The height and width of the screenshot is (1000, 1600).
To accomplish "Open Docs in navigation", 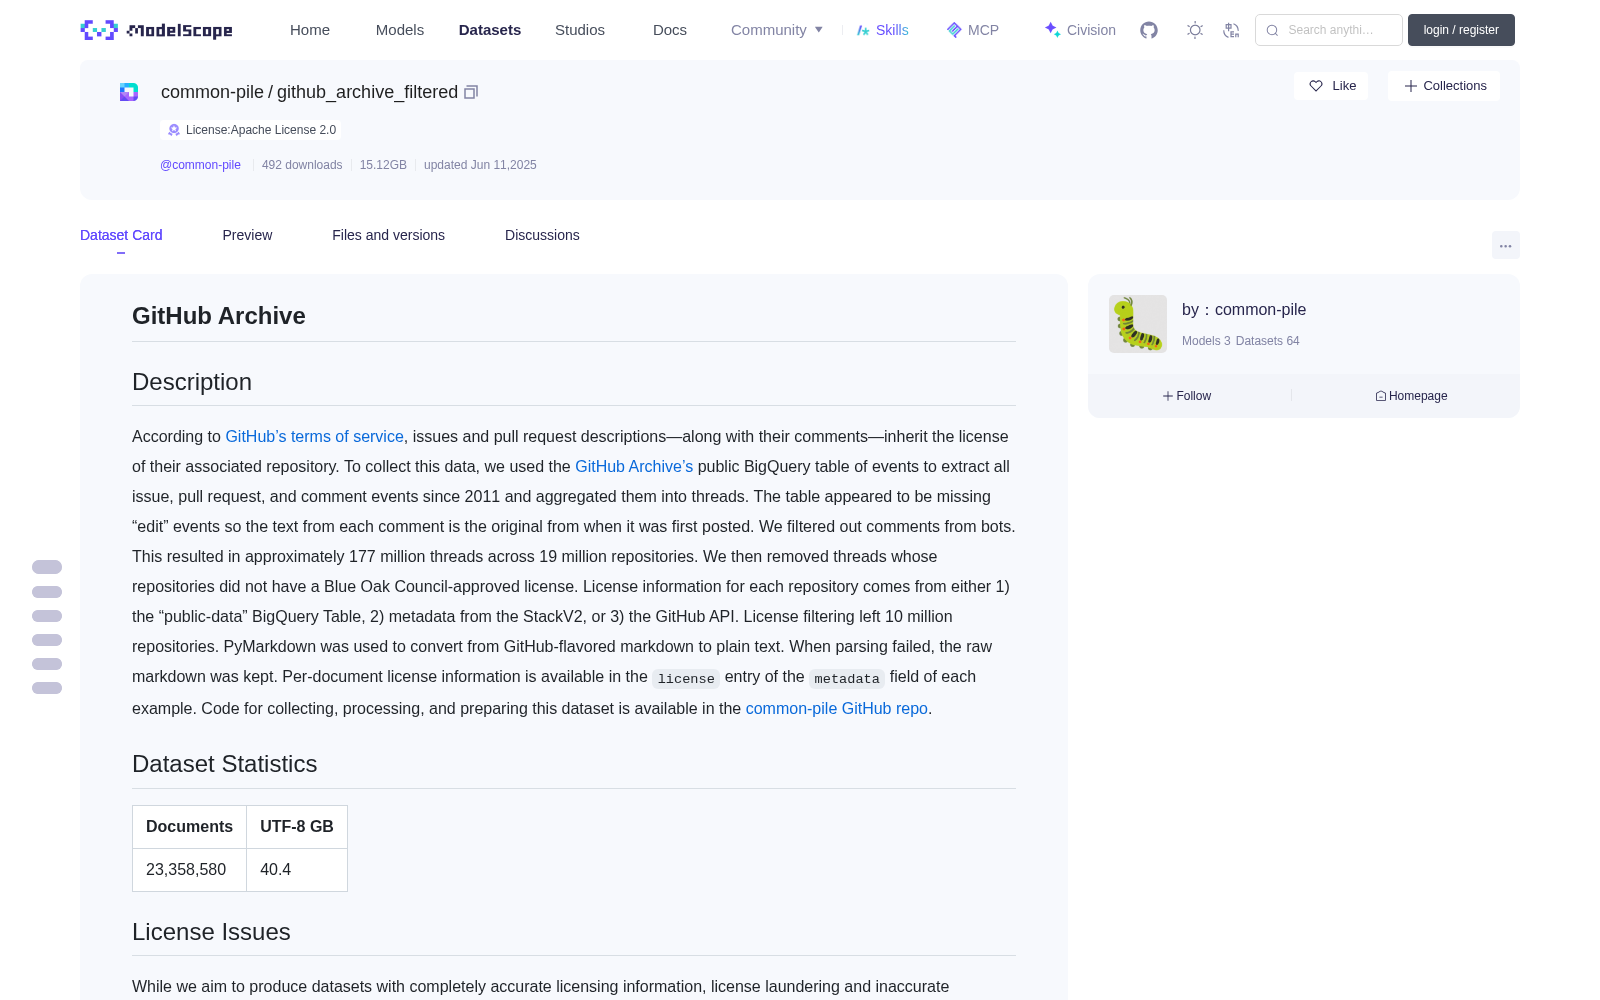I will coord(670,30).
